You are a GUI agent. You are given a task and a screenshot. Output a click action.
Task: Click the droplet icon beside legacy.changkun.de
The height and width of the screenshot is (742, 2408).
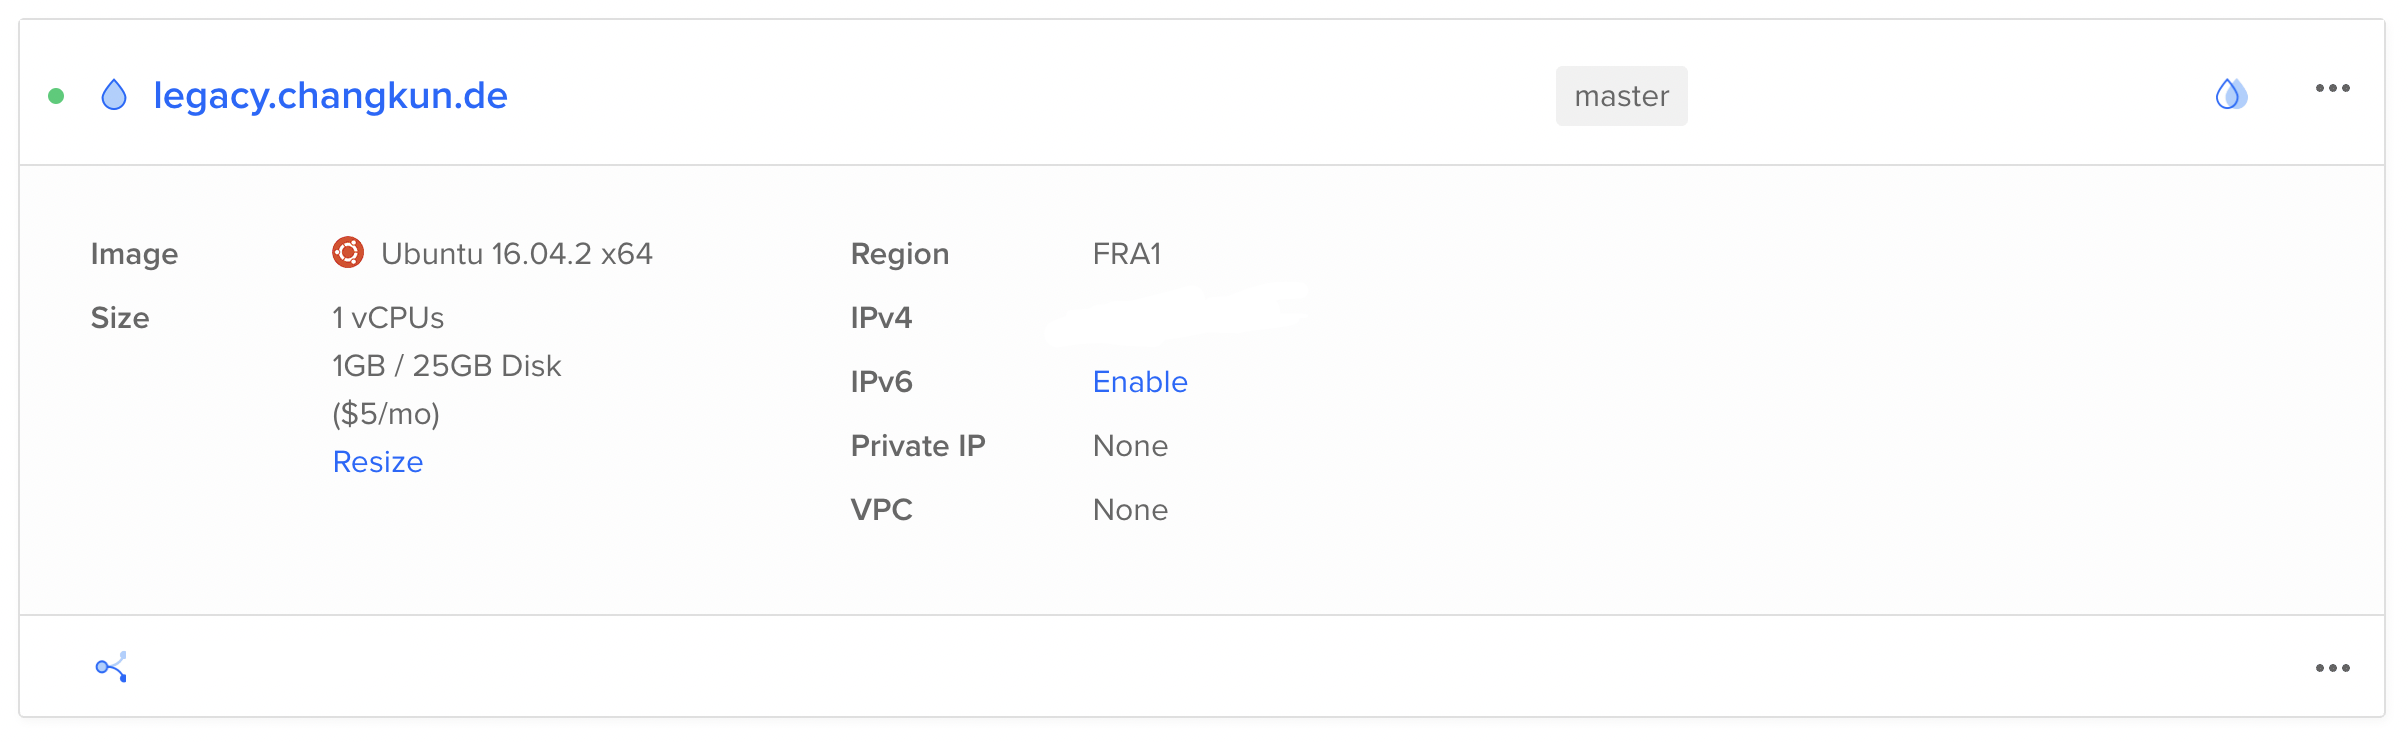[x=115, y=96]
